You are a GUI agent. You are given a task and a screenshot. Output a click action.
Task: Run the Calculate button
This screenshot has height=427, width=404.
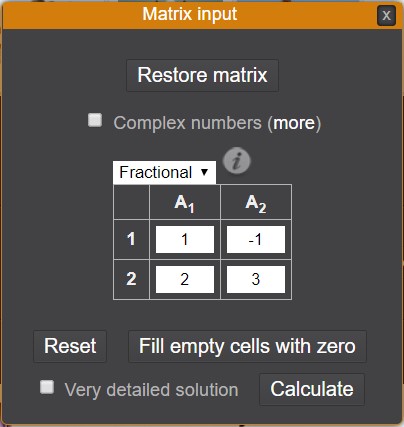point(312,389)
